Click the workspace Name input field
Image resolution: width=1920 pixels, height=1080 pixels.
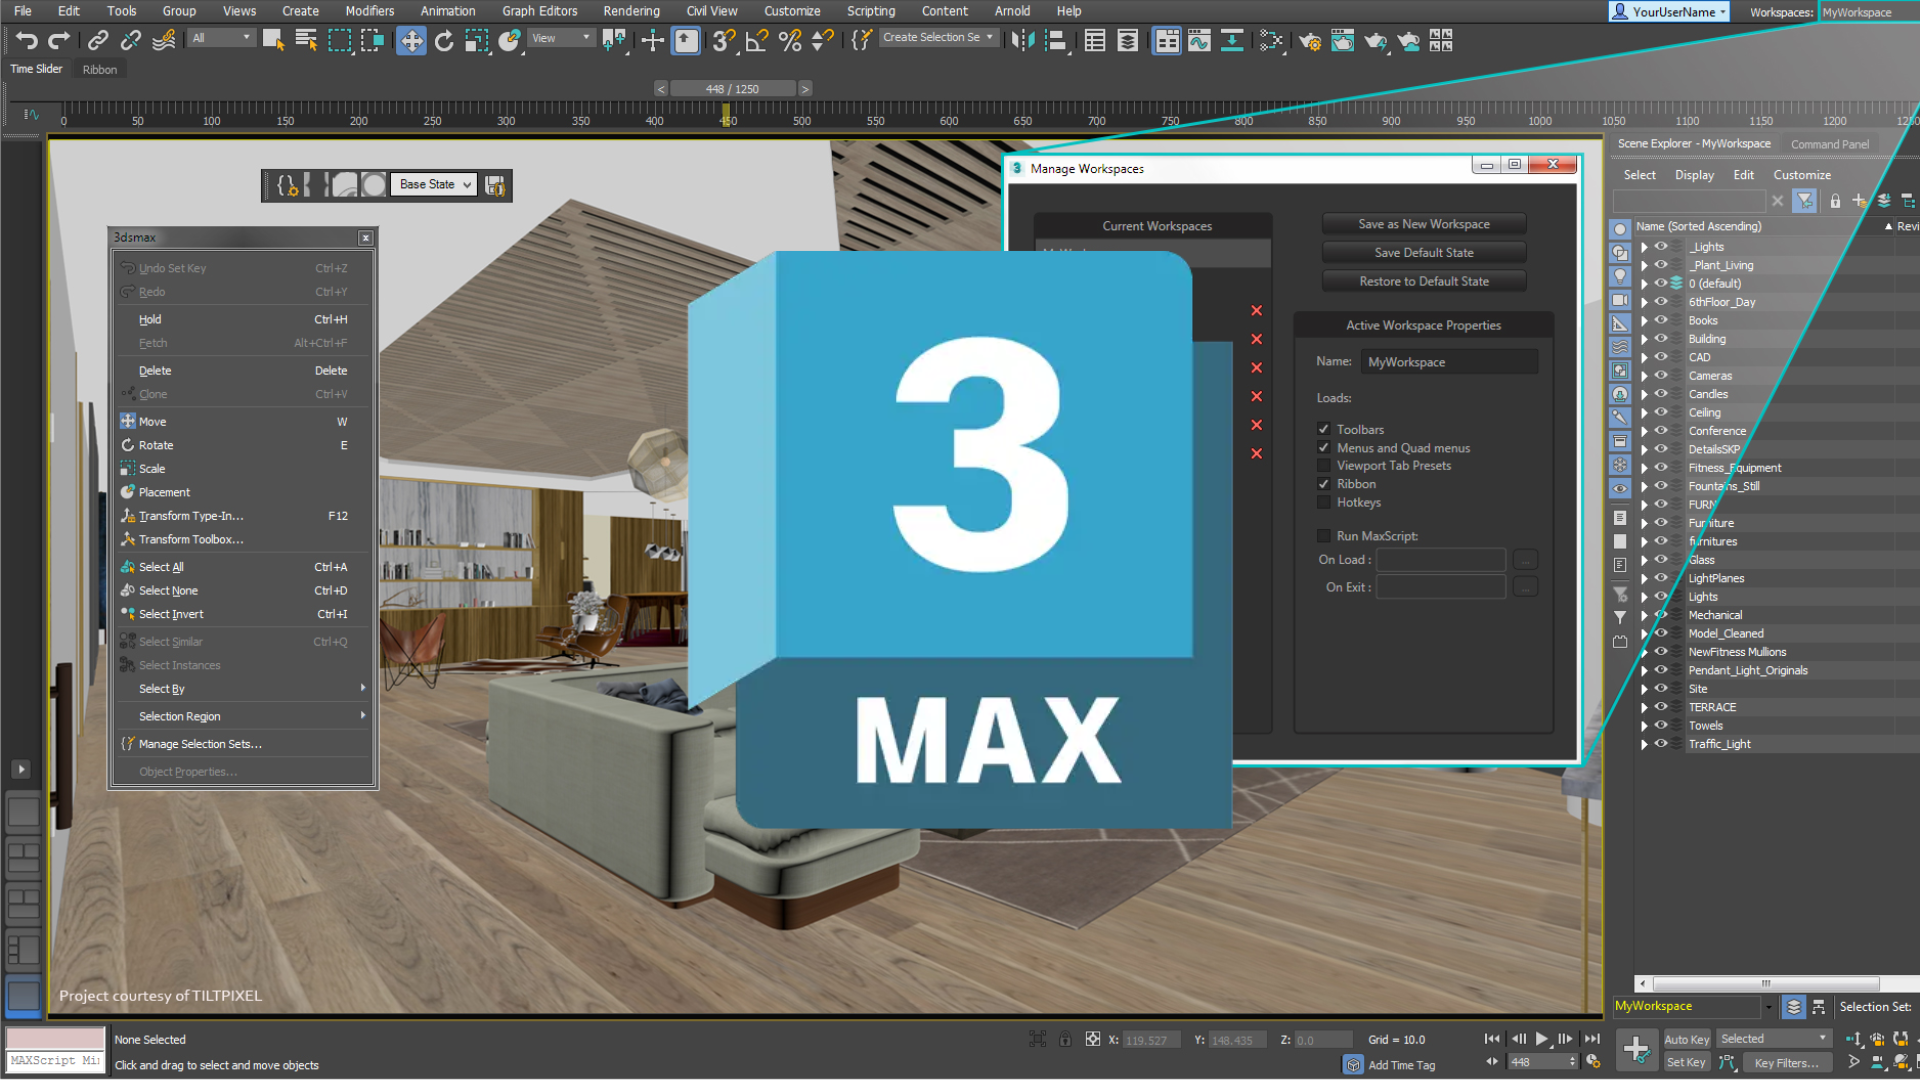(x=1449, y=362)
